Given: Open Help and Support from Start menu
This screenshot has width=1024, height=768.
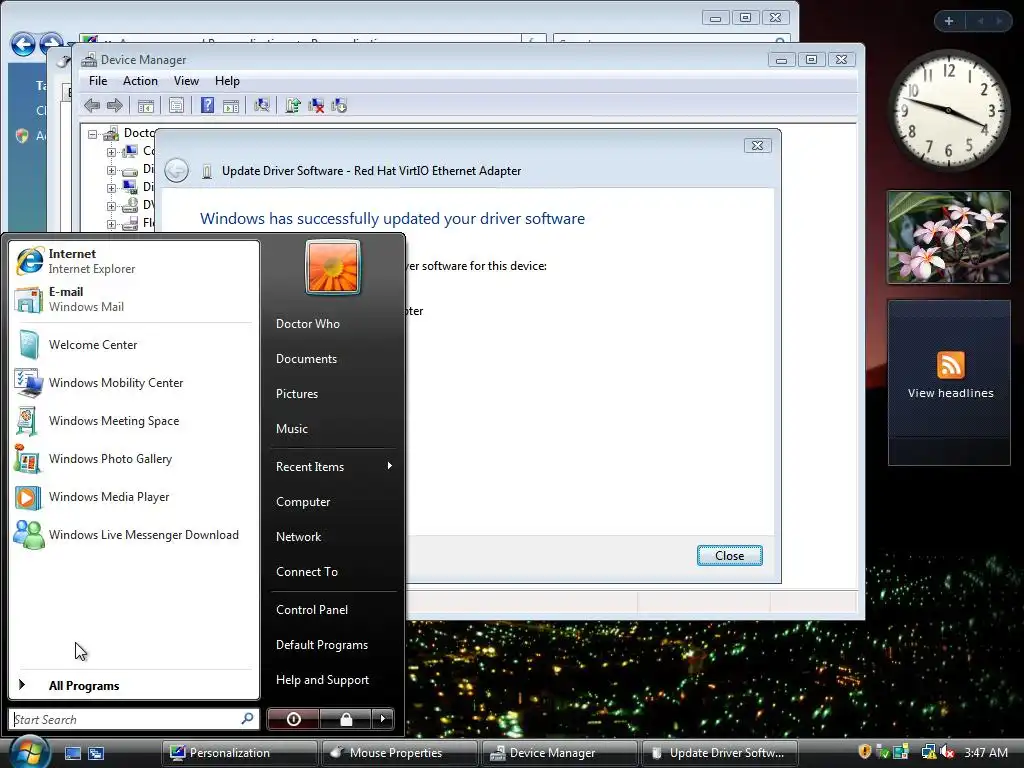Looking at the screenshot, I should [x=323, y=680].
